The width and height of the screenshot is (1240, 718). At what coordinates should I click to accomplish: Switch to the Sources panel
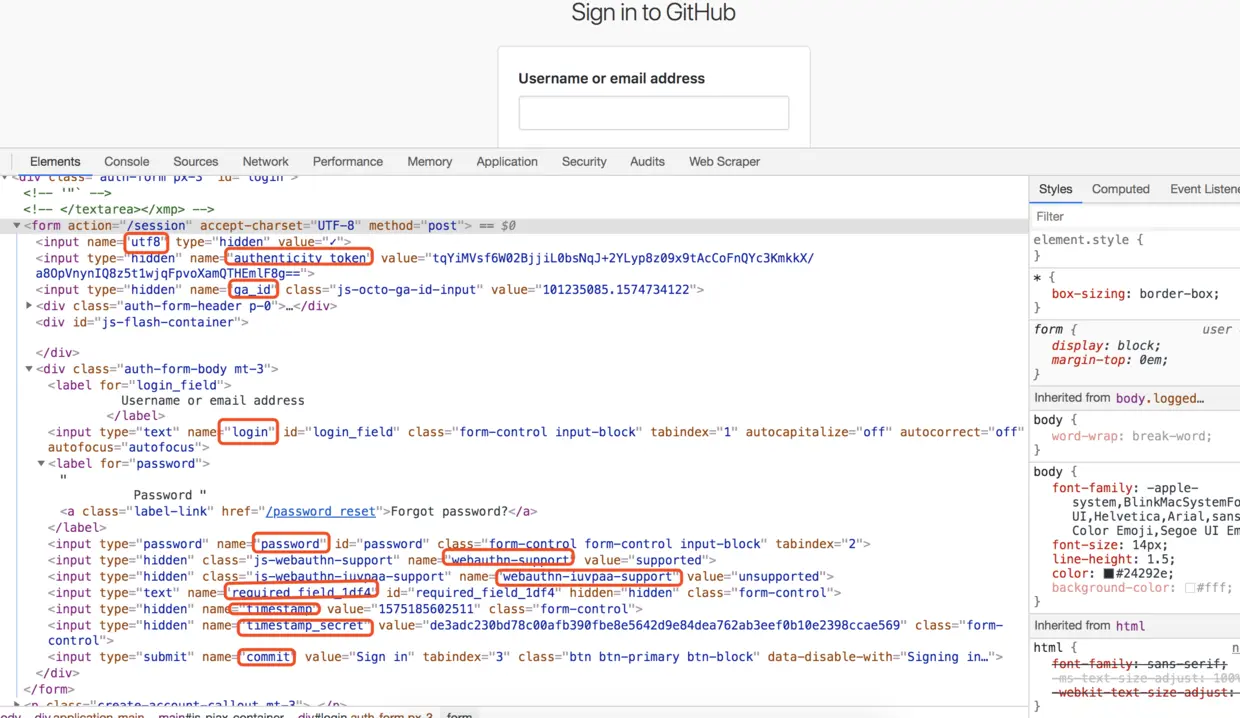pos(195,161)
